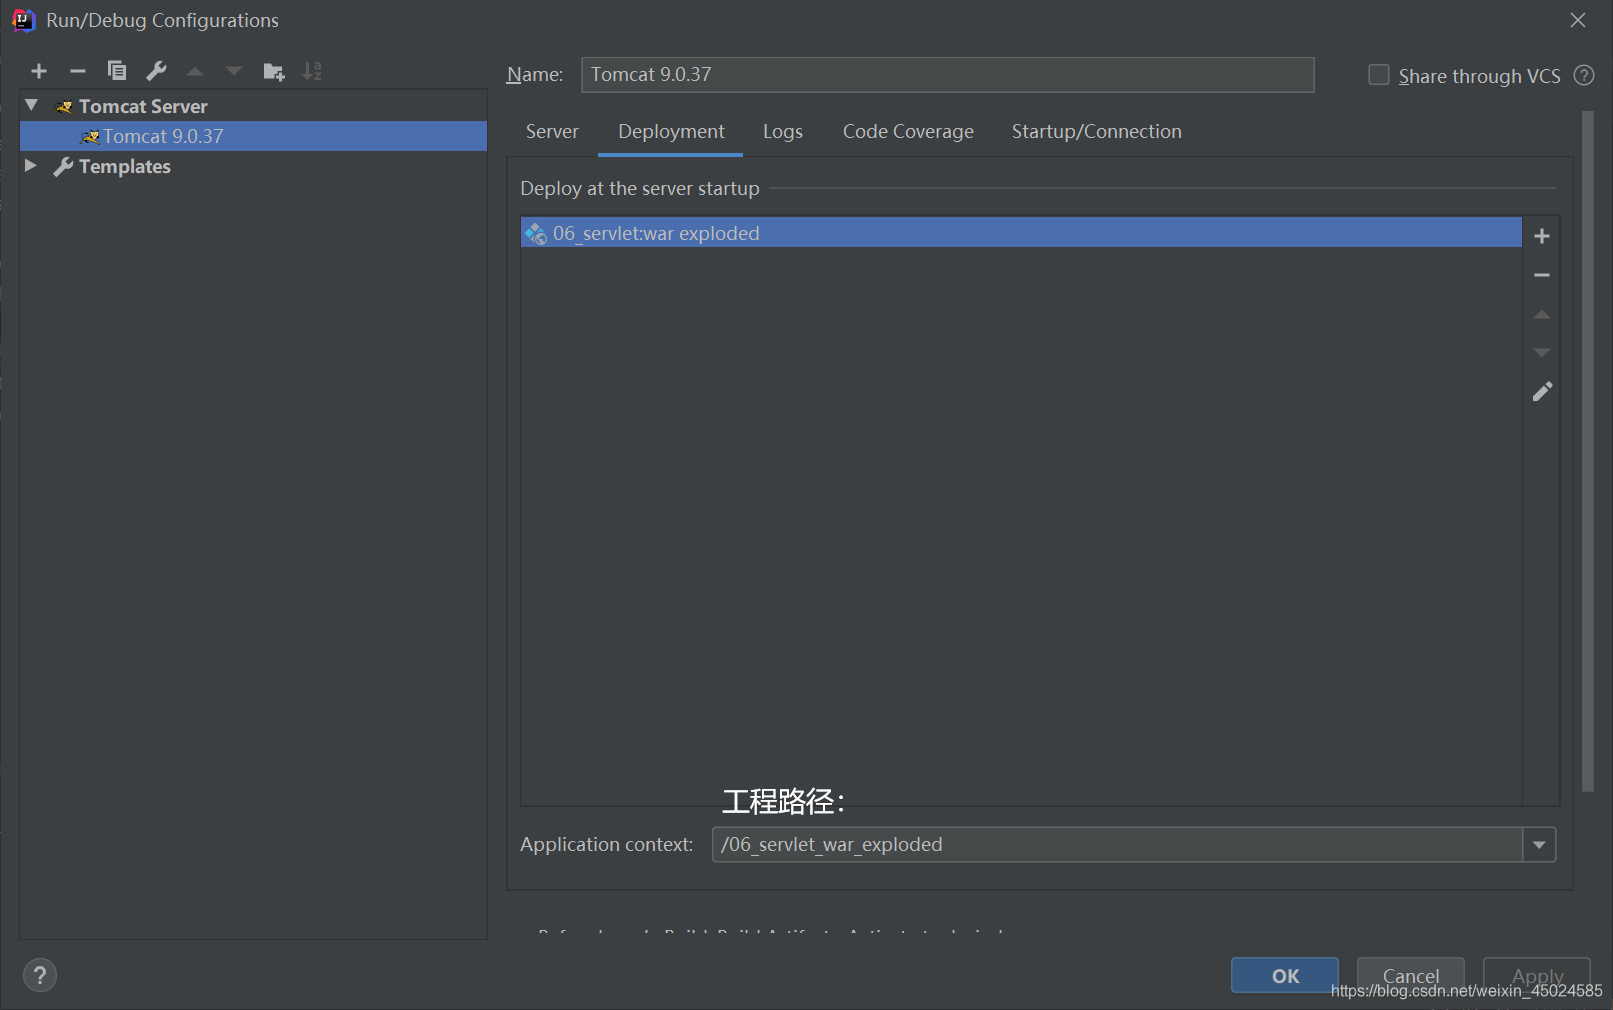Enable Share through VCS checkbox
The width and height of the screenshot is (1613, 1010).
pyautogui.click(x=1379, y=75)
